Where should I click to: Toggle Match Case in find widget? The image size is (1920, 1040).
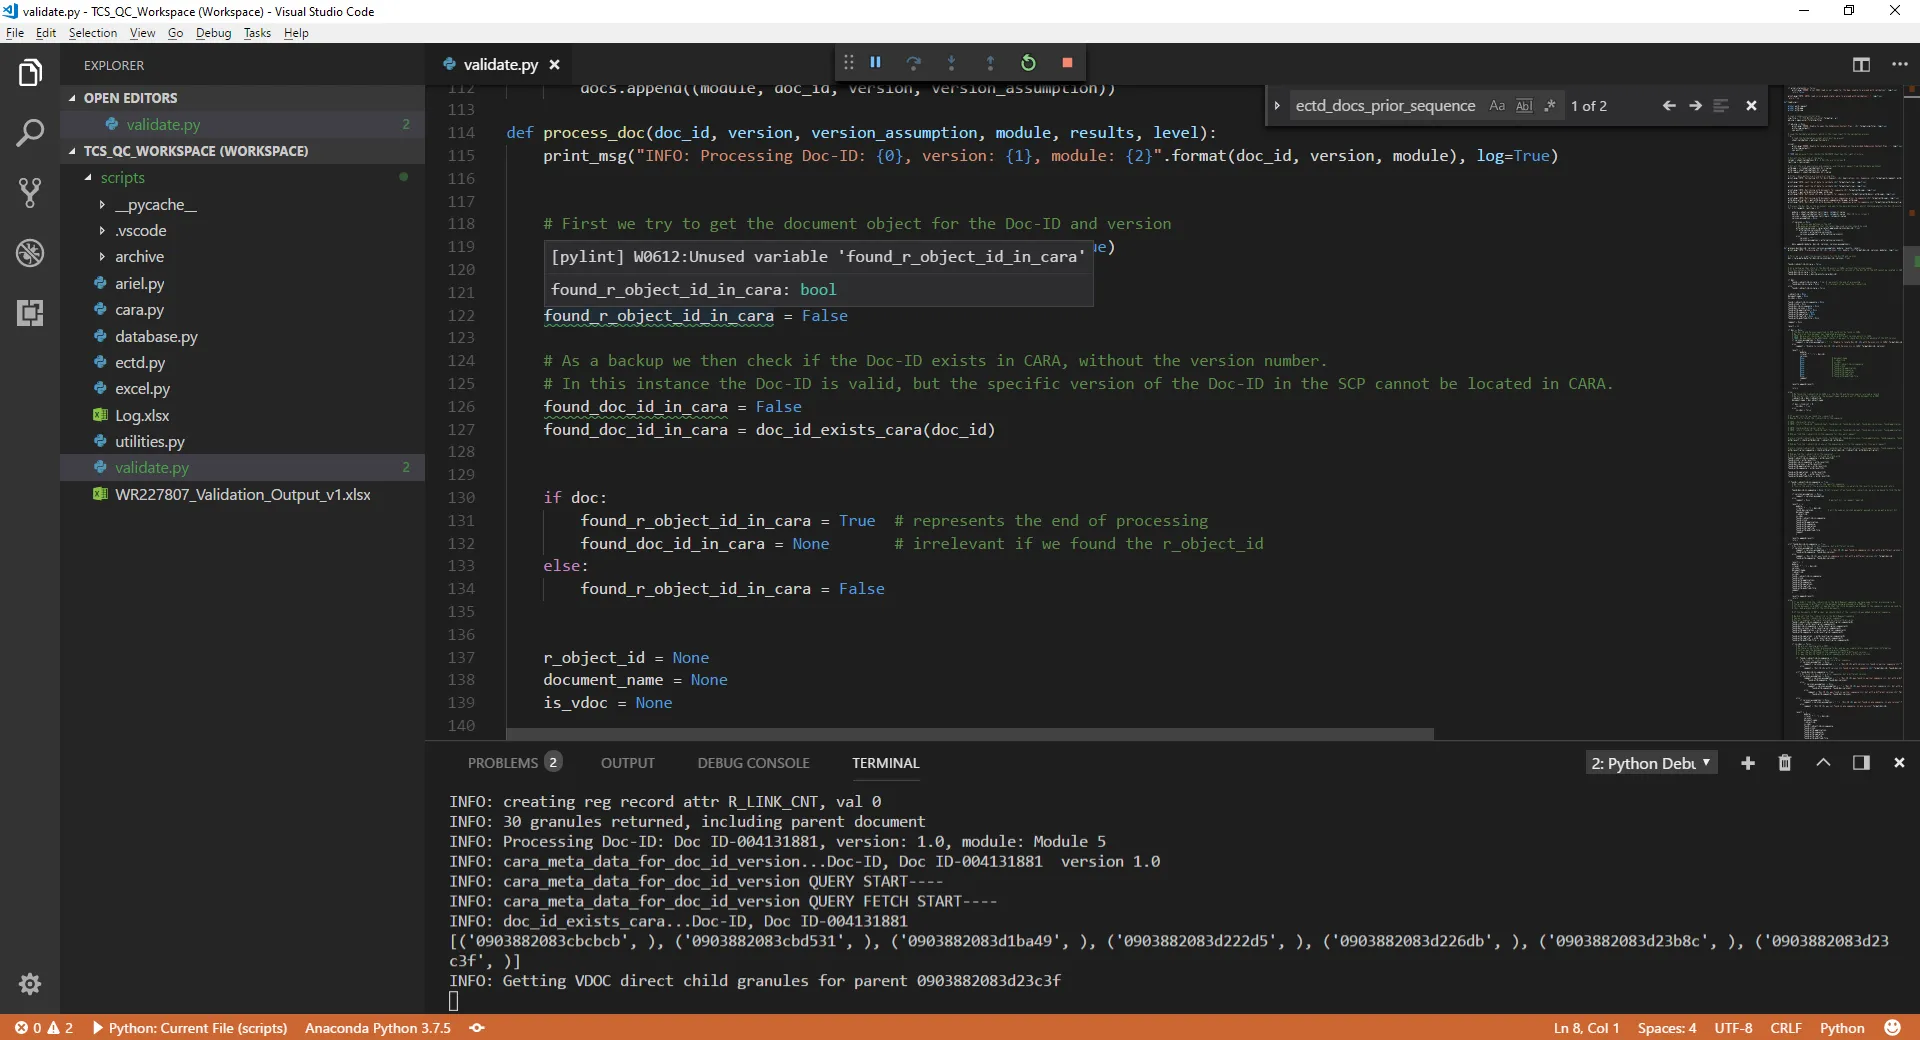click(x=1497, y=106)
